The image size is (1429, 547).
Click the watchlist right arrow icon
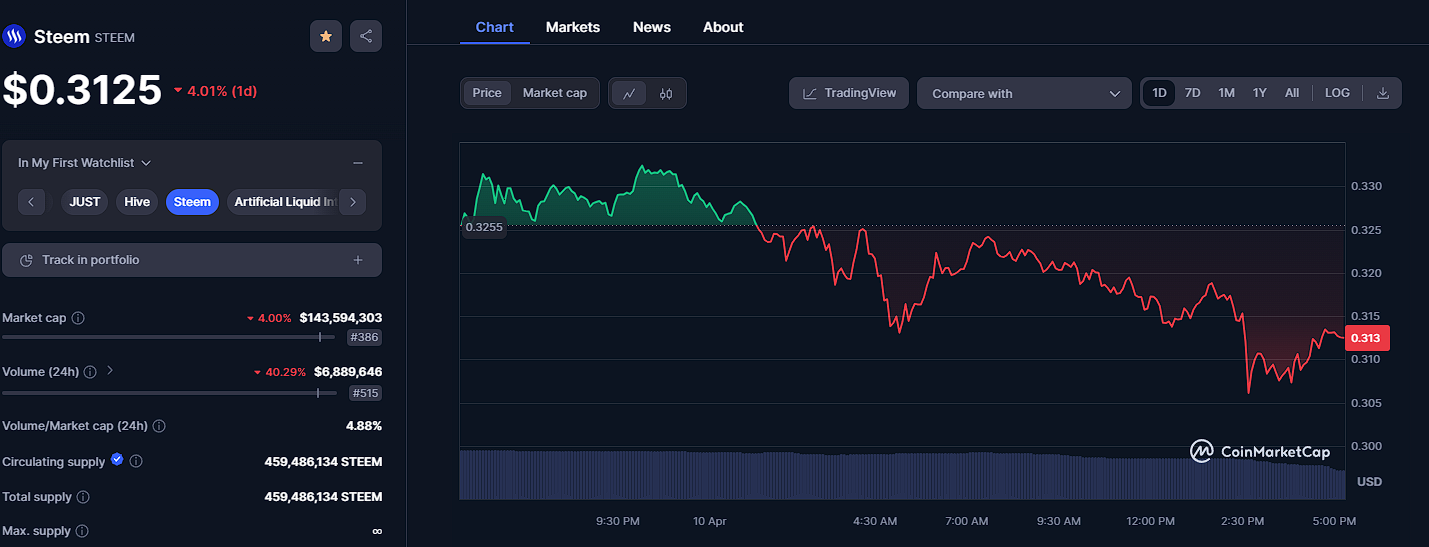[x=352, y=202]
